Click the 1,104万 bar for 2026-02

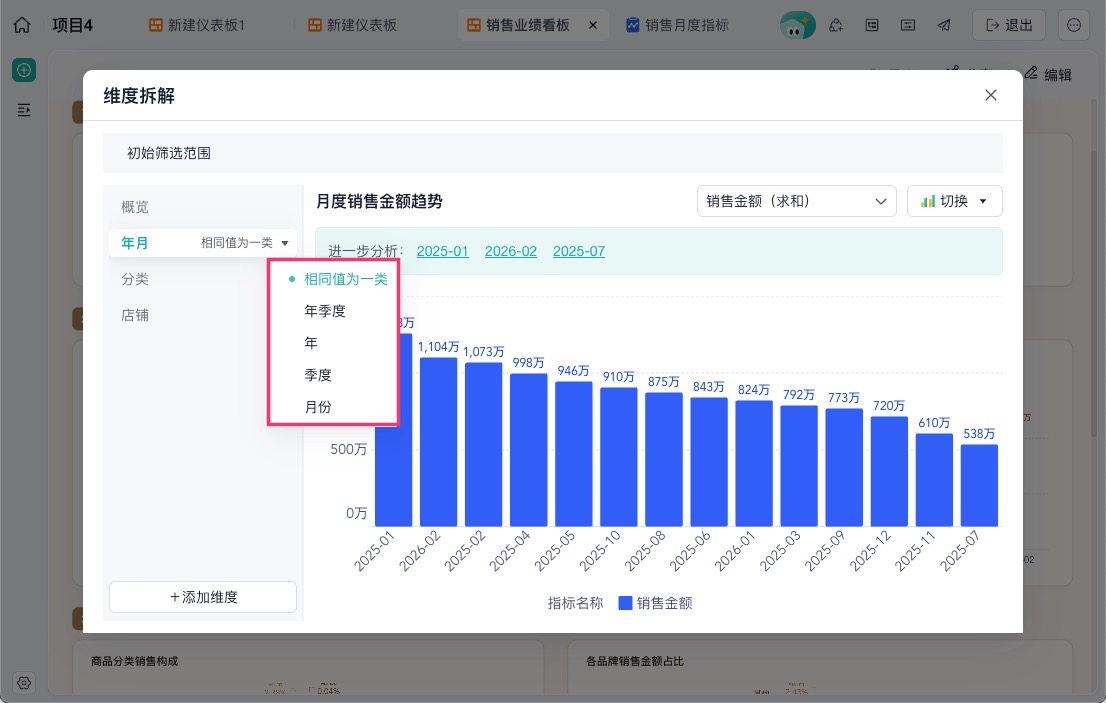pyautogui.click(x=438, y=442)
